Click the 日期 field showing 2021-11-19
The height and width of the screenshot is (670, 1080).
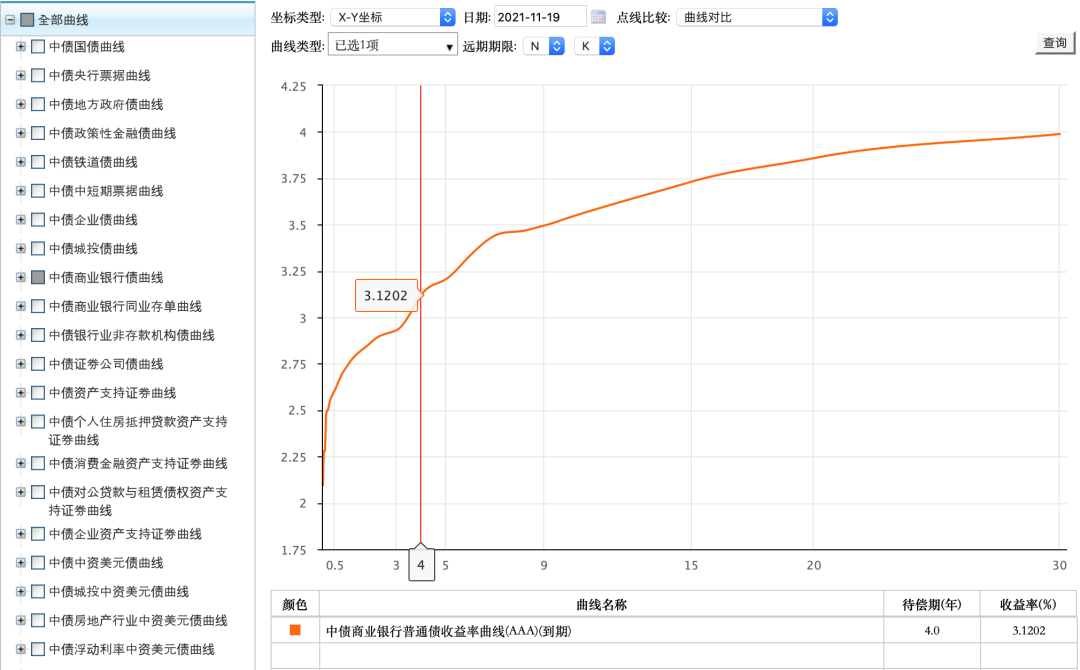[540, 17]
